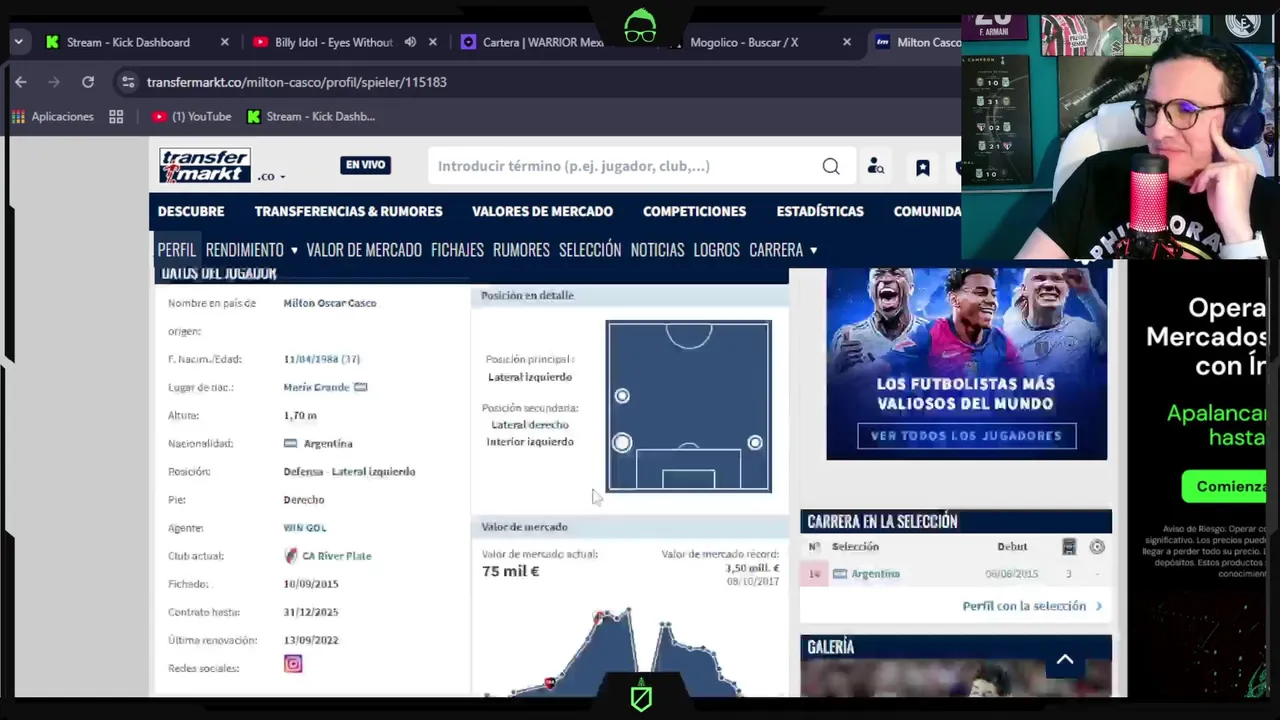Select the SELECCIÓN tab
Viewport: 1280px width, 720px height.
[590, 250]
